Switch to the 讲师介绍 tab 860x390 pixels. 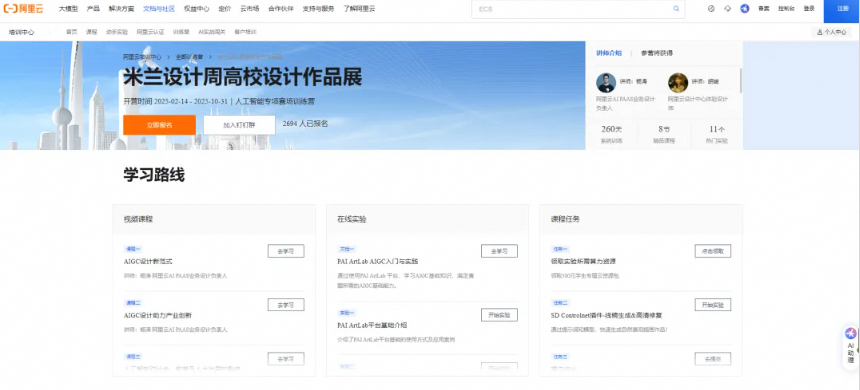pyautogui.click(x=609, y=53)
